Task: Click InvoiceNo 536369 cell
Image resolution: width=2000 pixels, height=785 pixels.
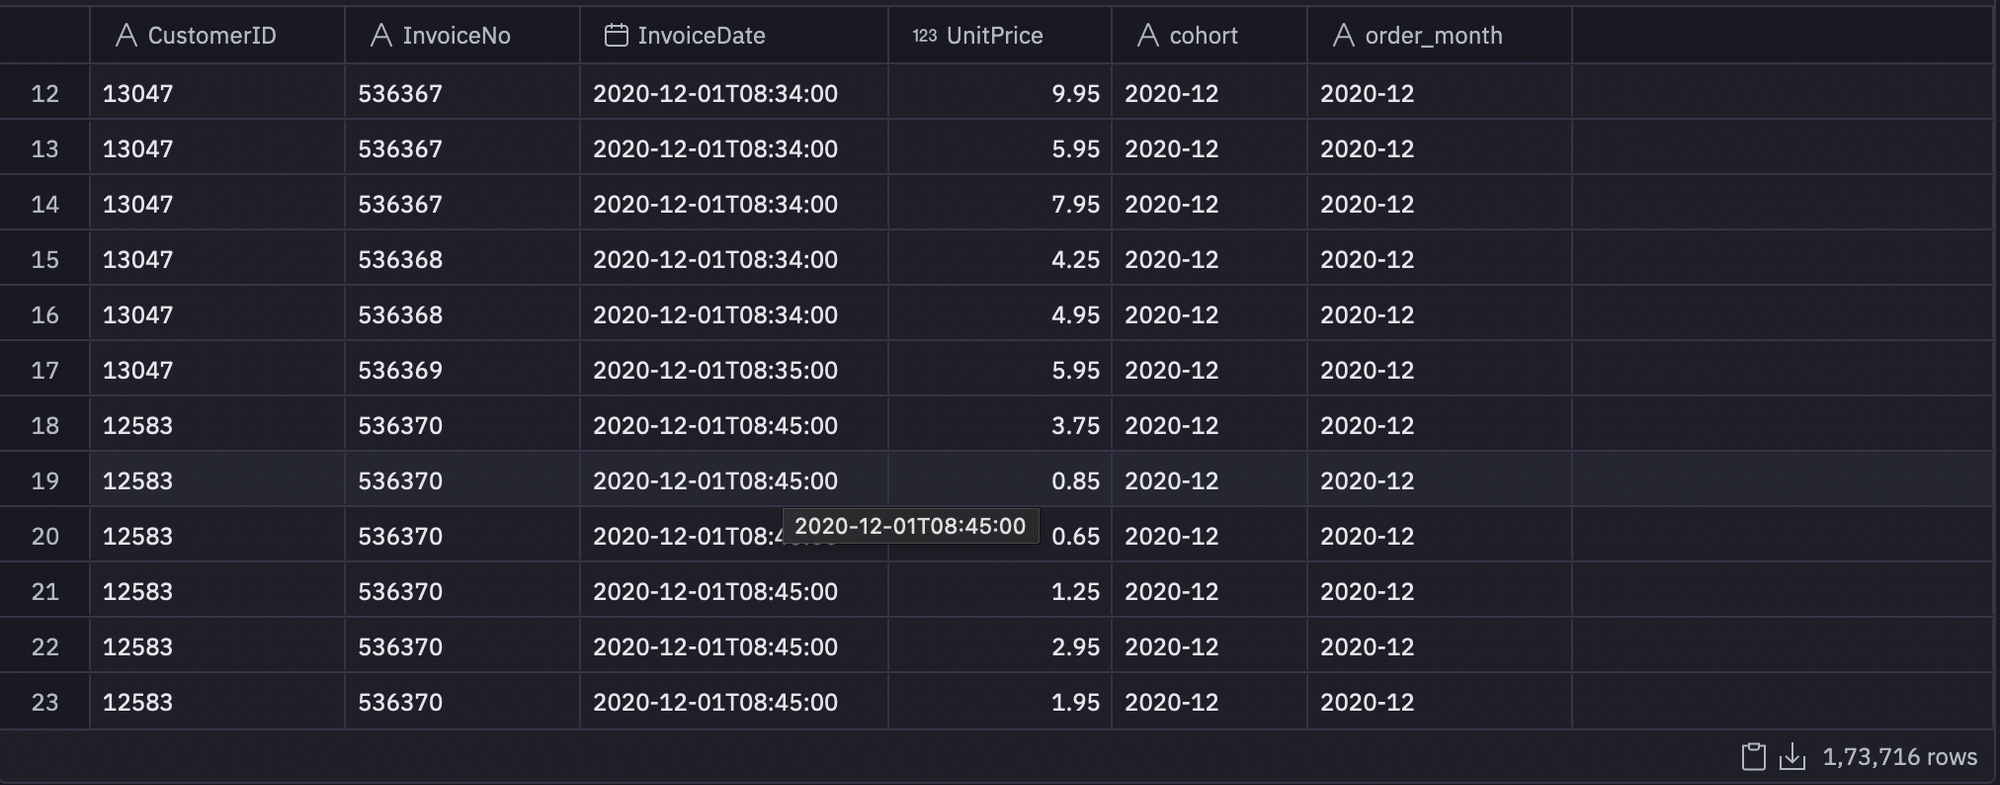Action: point(462,370)
